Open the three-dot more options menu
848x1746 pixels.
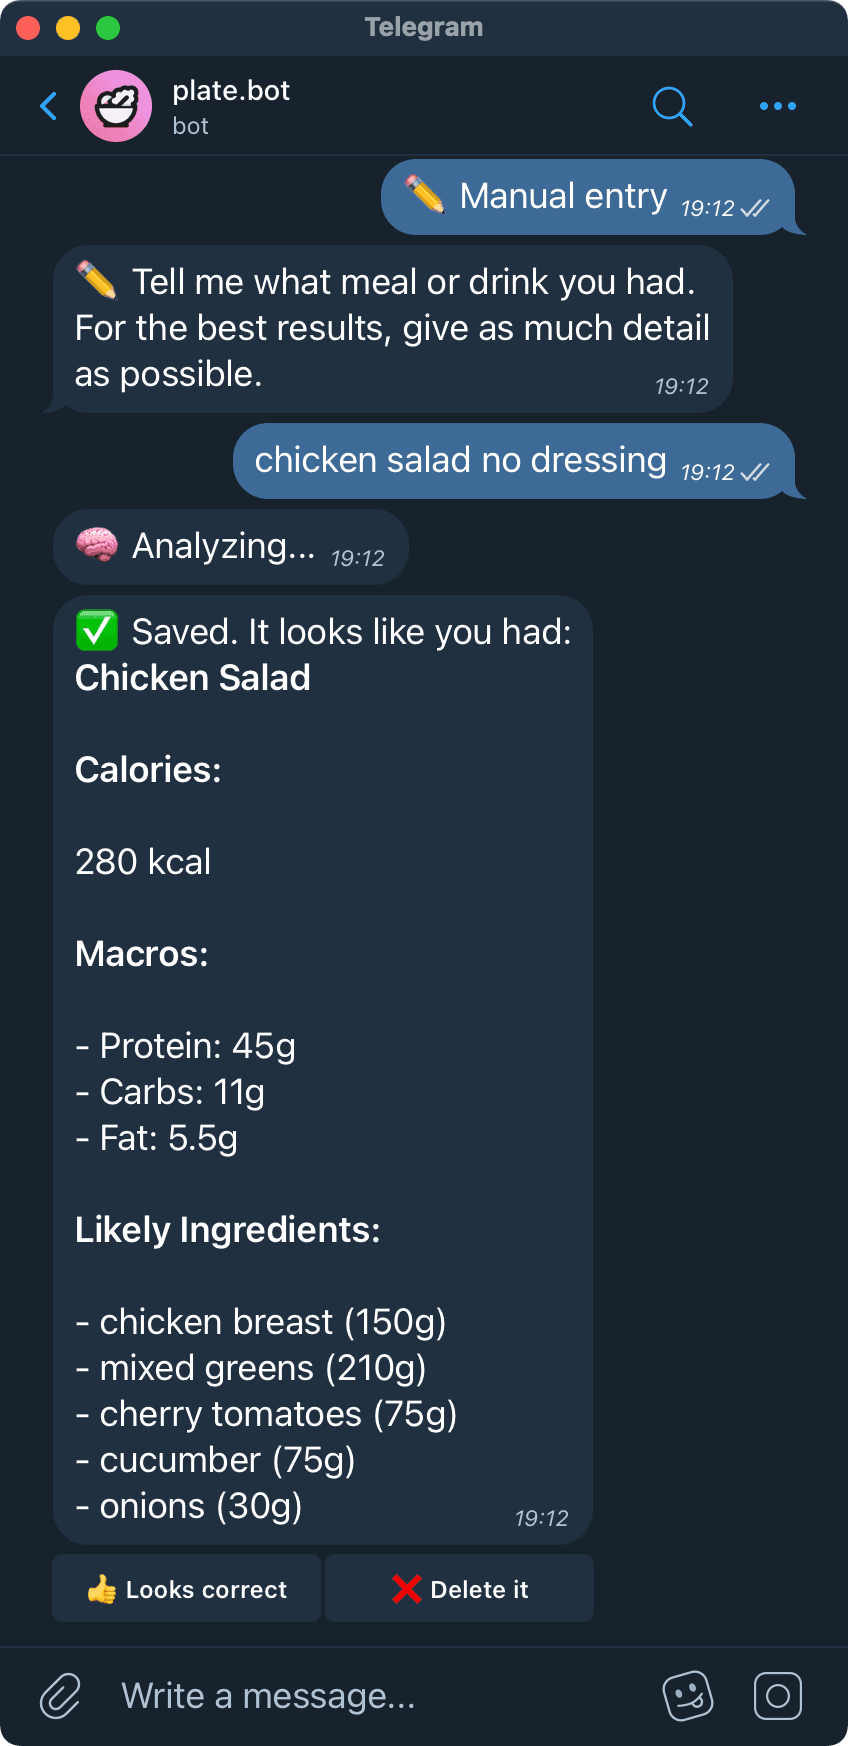coord(777,106)
